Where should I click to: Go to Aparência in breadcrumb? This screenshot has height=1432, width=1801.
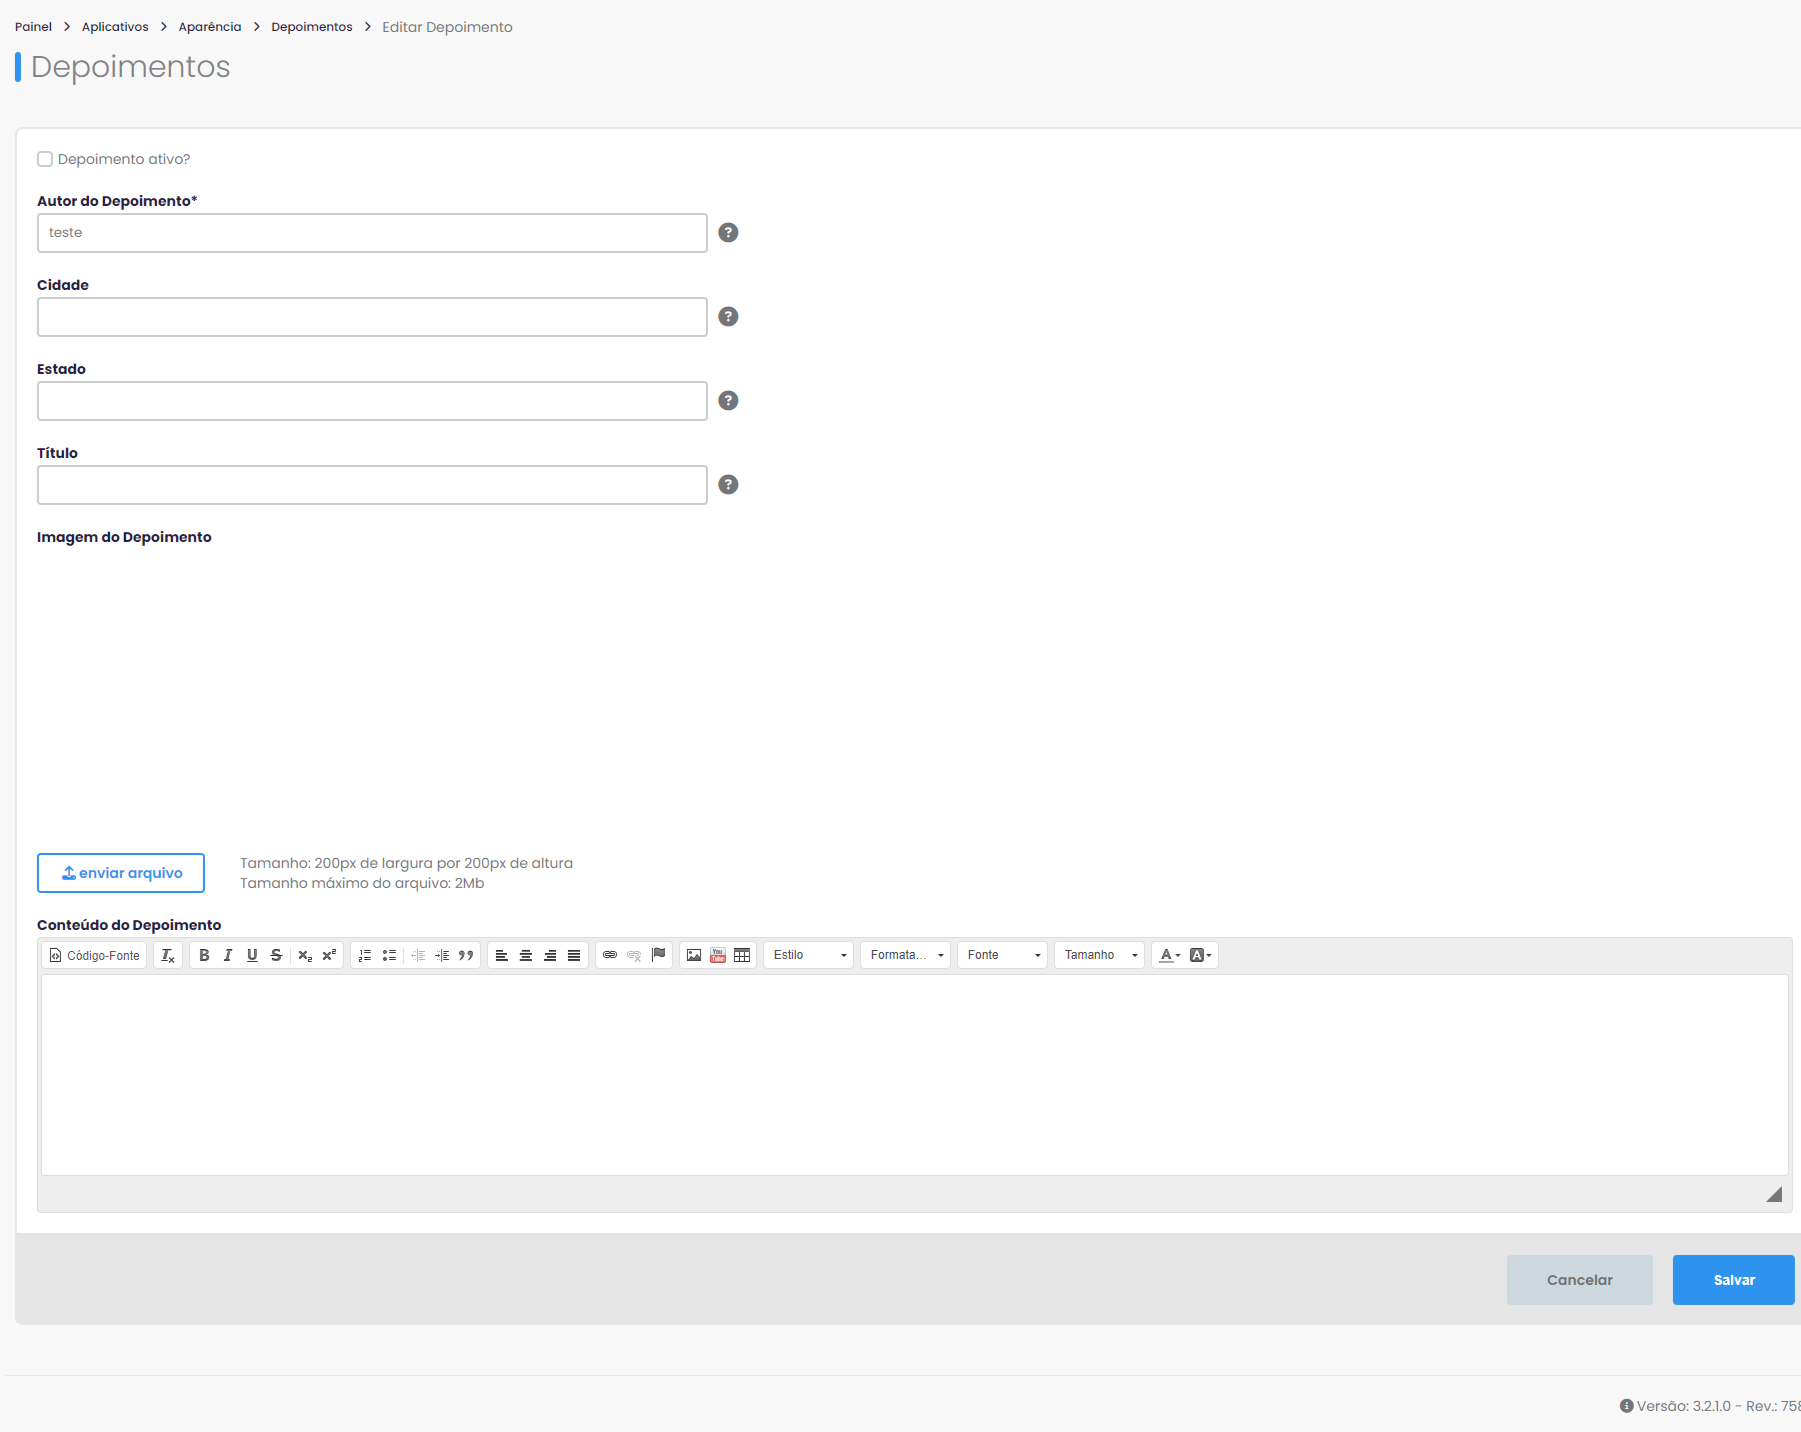tap(210, 27)
